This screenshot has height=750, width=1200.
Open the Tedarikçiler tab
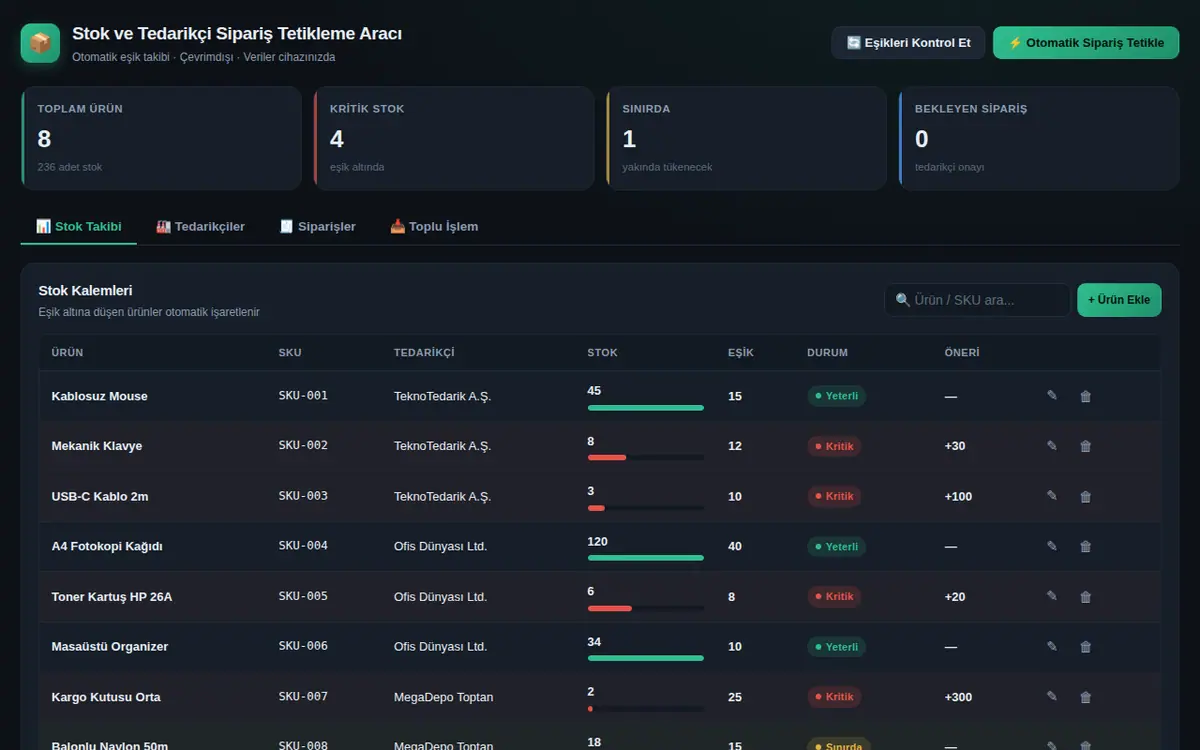200,227
